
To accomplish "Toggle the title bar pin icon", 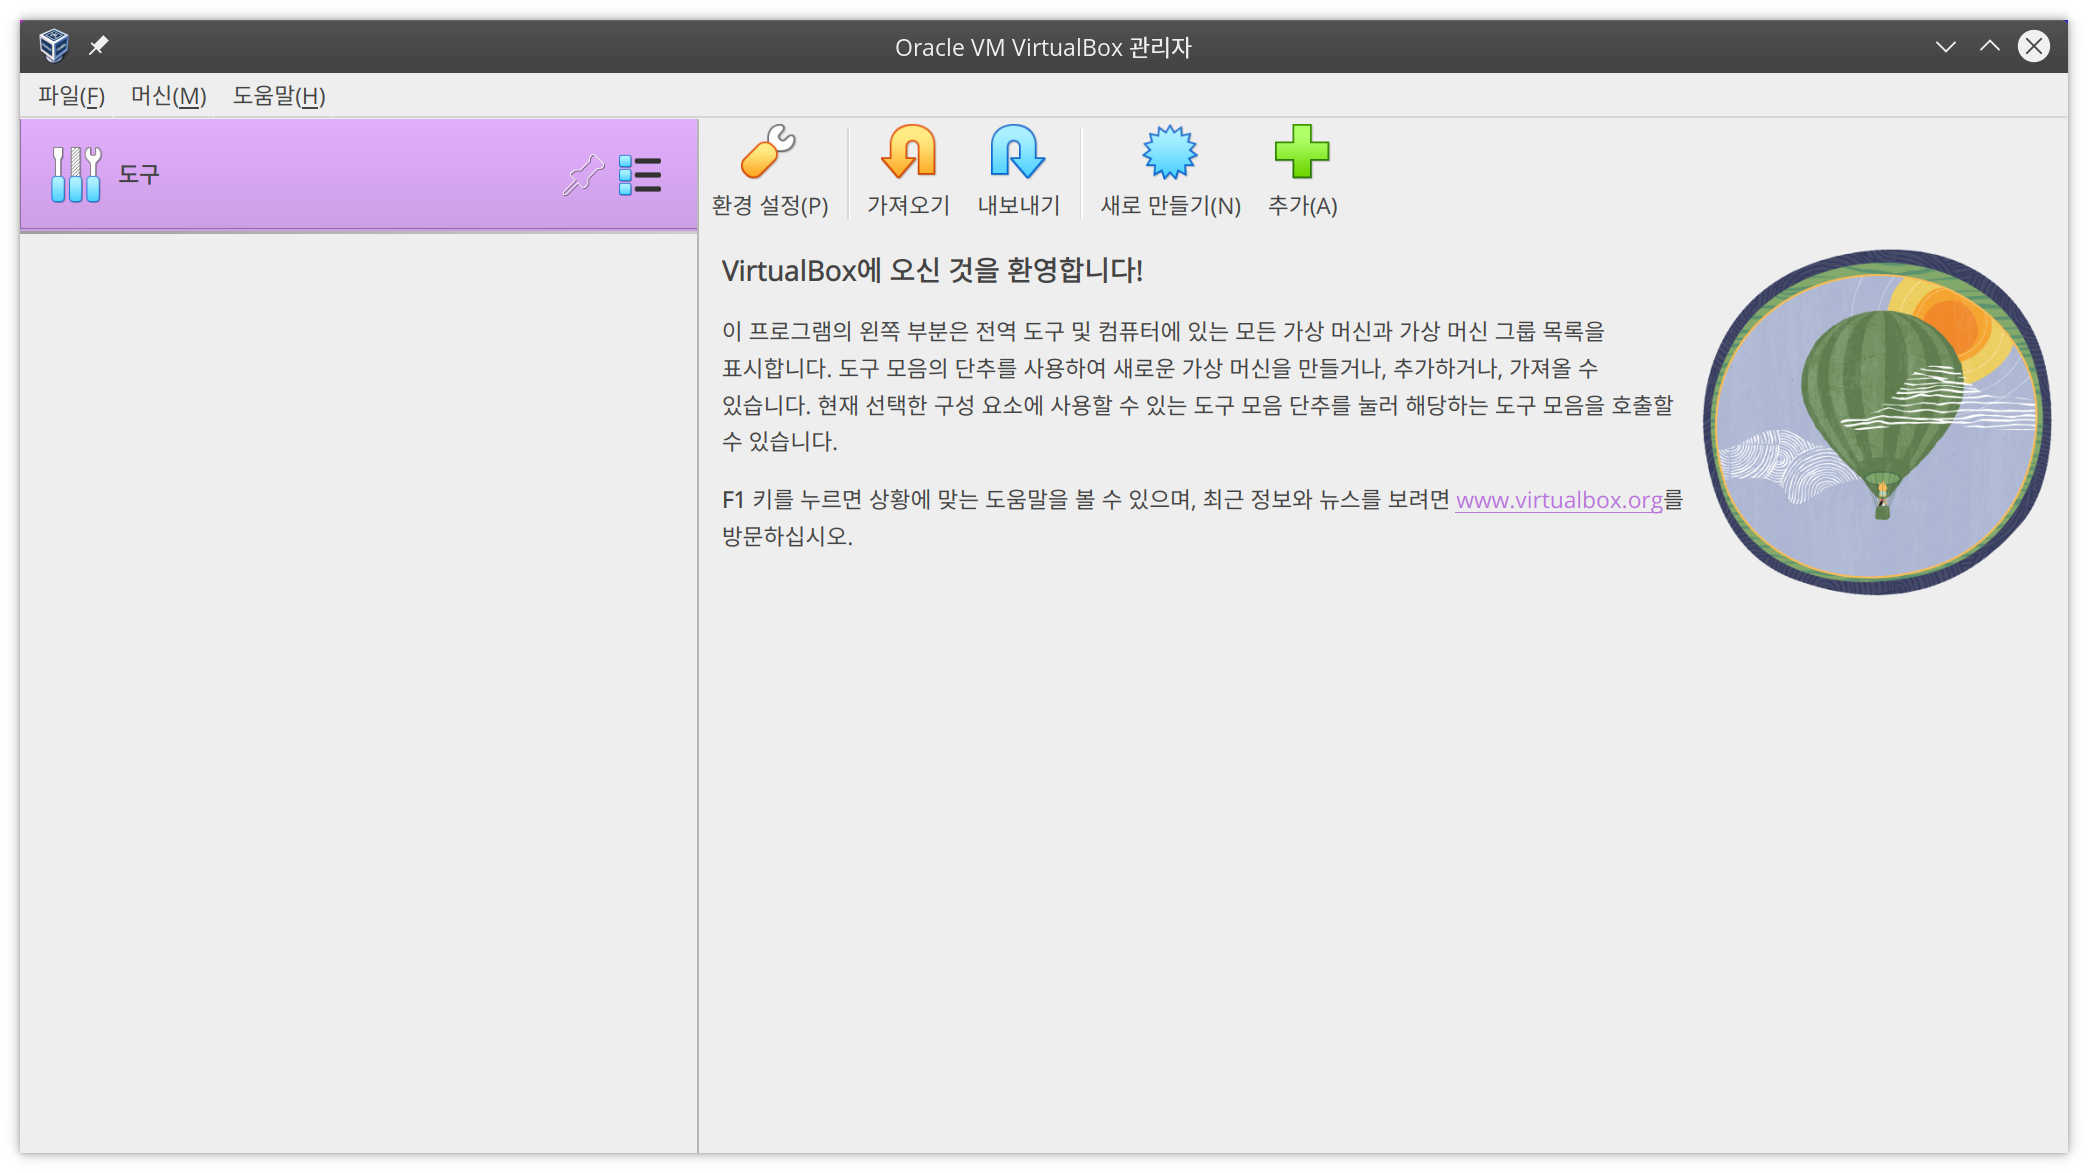I will point(99,46).
